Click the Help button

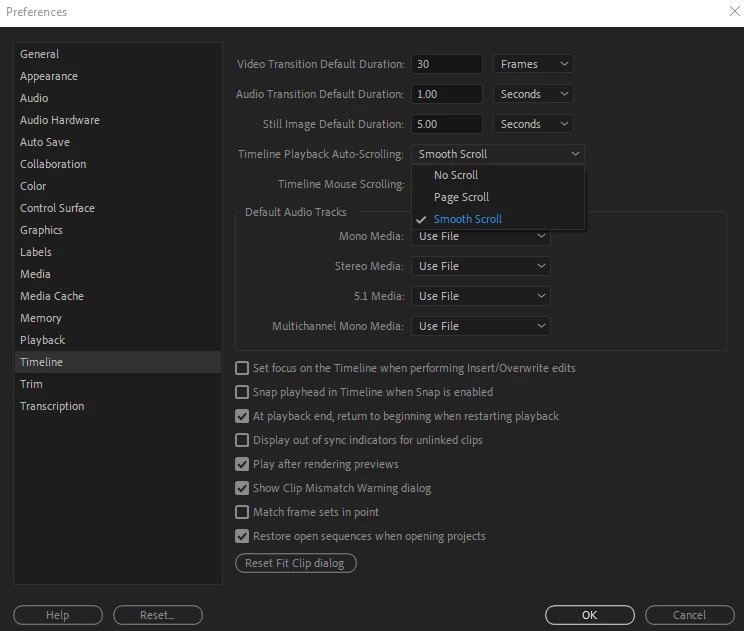pyautogui.click(x=58, y=615)
